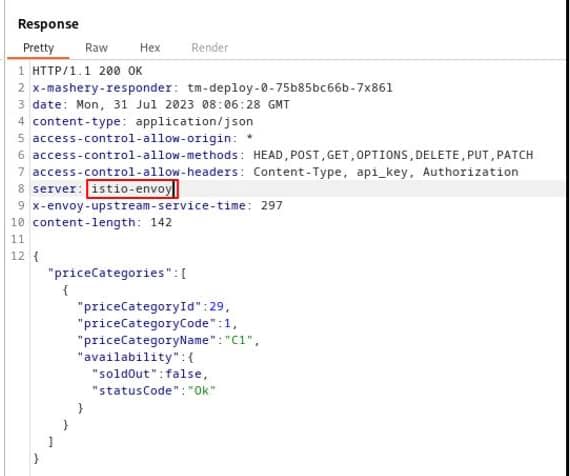Click the server header name
This screenshot has width=570, height=476.
click(x=54, y=189)
